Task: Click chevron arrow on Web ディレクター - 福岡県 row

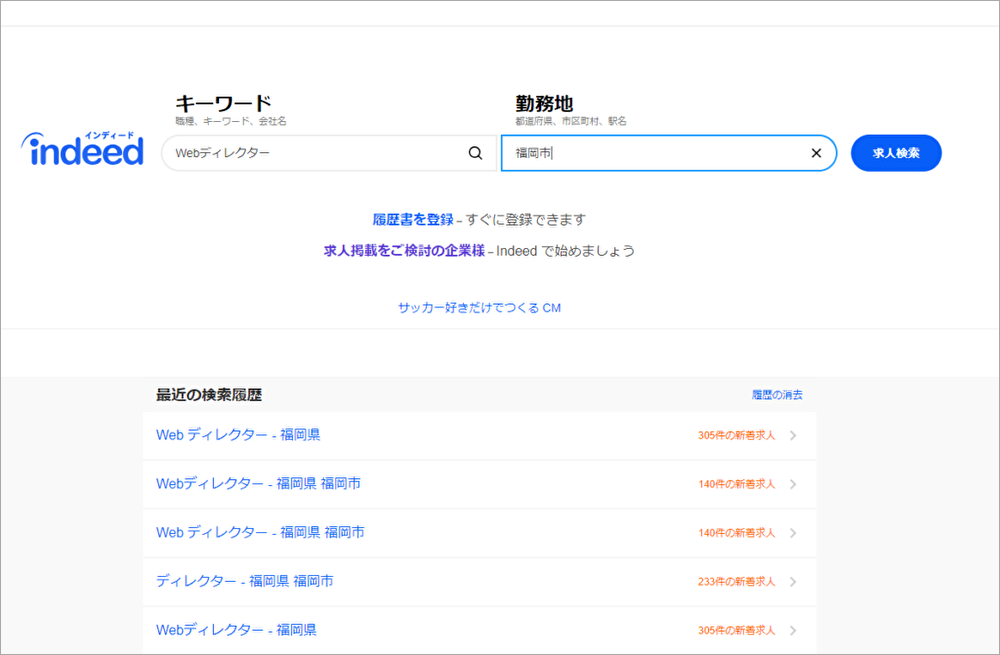Action: tap(793, 436)
